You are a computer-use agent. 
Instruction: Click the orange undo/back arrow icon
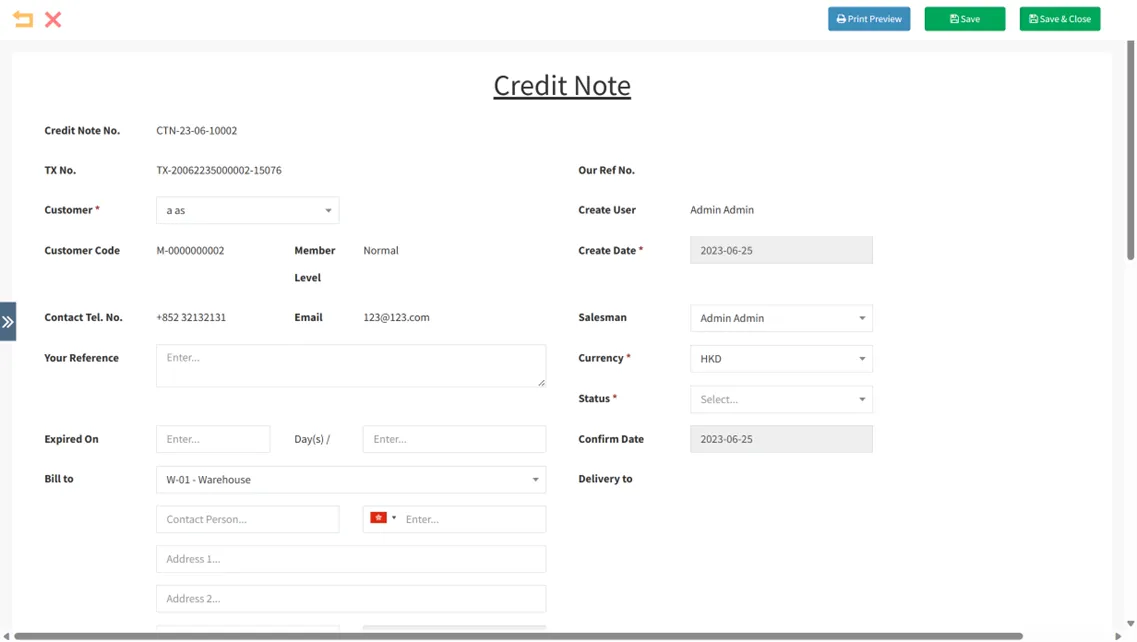point(23,19)
